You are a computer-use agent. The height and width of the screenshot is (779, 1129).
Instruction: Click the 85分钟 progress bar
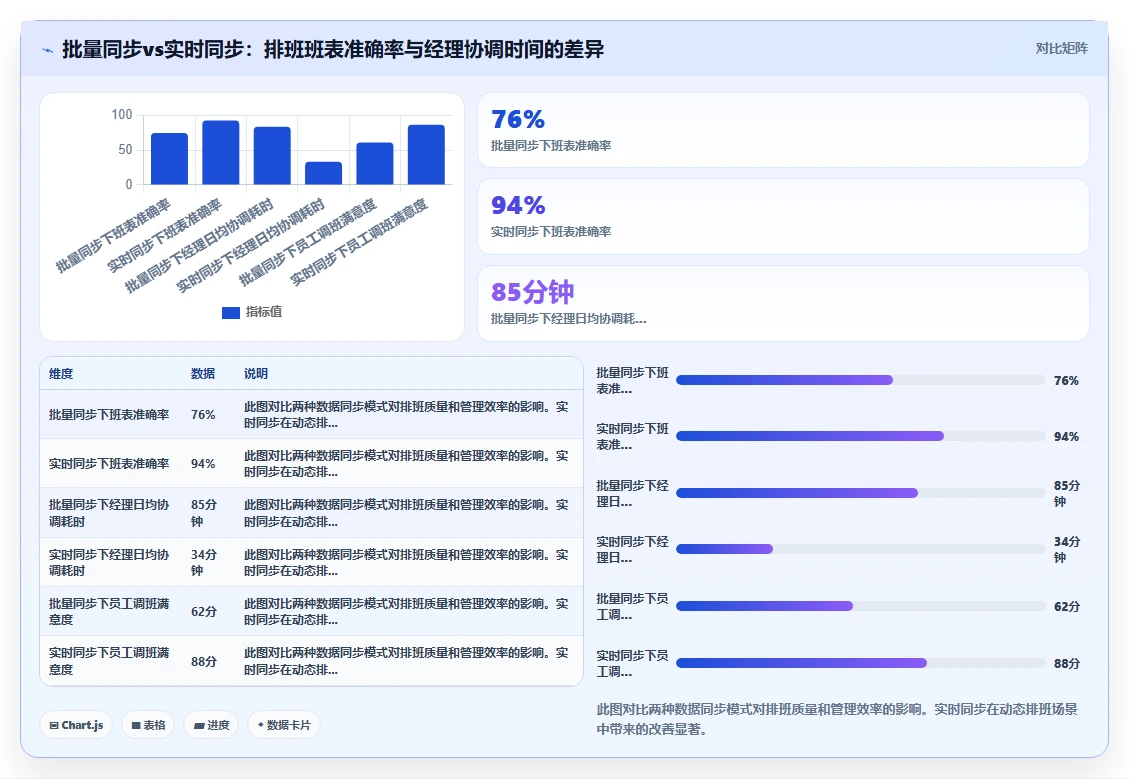pyautogui.click(x=860, y=493)
